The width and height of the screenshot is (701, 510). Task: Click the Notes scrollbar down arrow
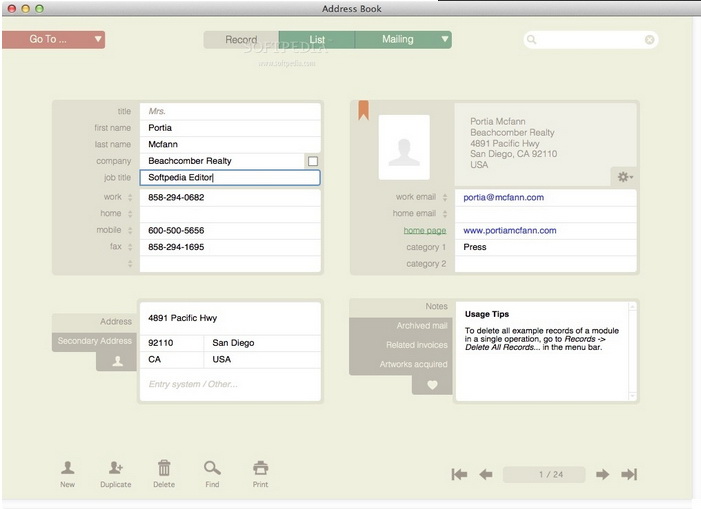click(633, 396)
